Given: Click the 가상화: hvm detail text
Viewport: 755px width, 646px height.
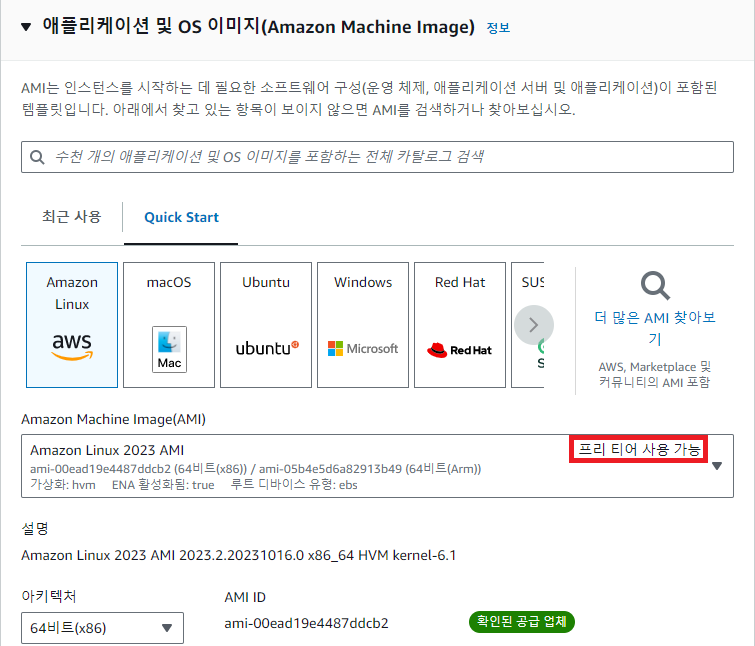Looking at the screenshot, I should pyautogui.click(x=63, y=485).
